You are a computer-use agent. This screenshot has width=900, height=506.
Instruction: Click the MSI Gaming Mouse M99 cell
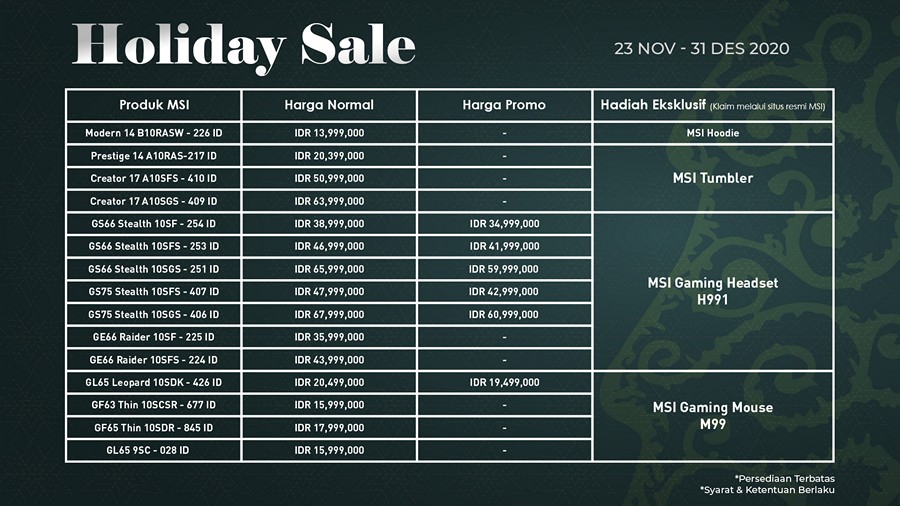[712, 415]
